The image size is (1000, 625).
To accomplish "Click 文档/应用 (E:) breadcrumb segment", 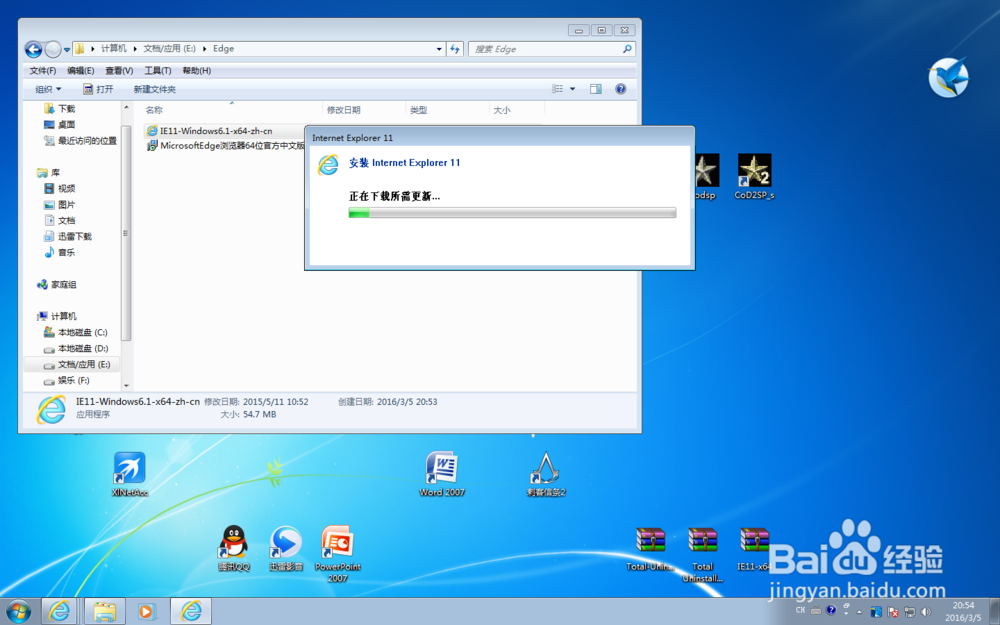I will tap(169, 48).
